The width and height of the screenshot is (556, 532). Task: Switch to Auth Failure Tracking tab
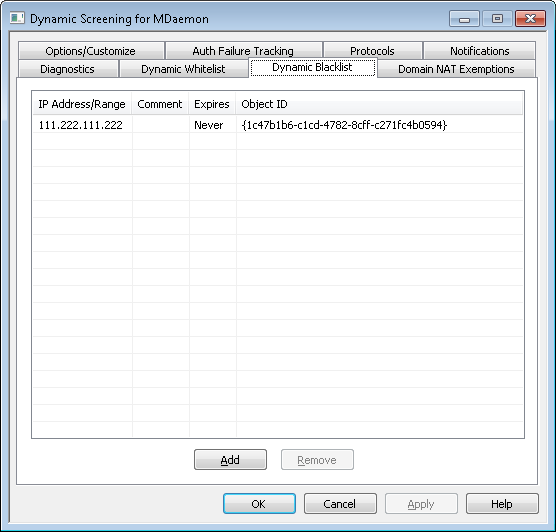[244, 51]
